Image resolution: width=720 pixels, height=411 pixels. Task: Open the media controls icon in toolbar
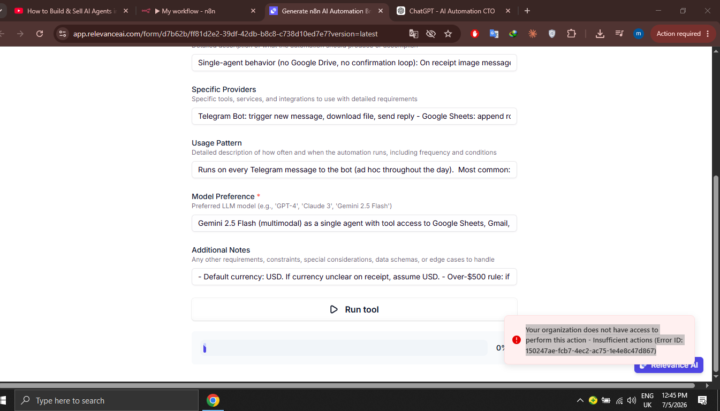click(x=619, y=34)
